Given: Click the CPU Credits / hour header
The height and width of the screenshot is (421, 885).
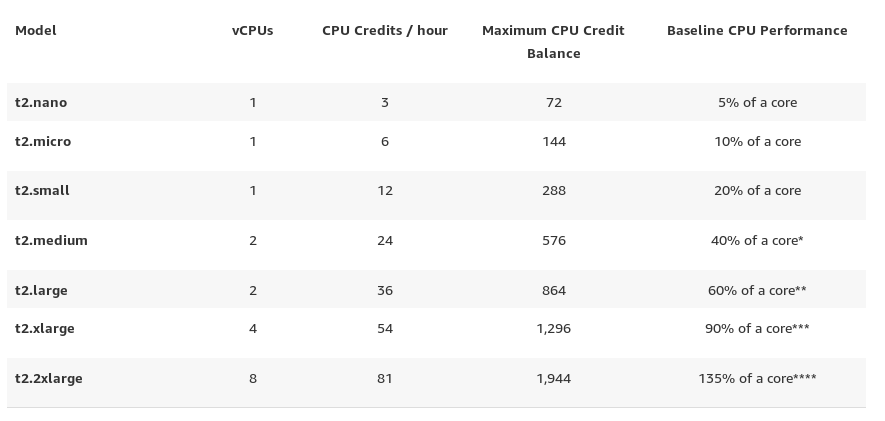Looking at the screenshot, I should [x=385, y=30].
